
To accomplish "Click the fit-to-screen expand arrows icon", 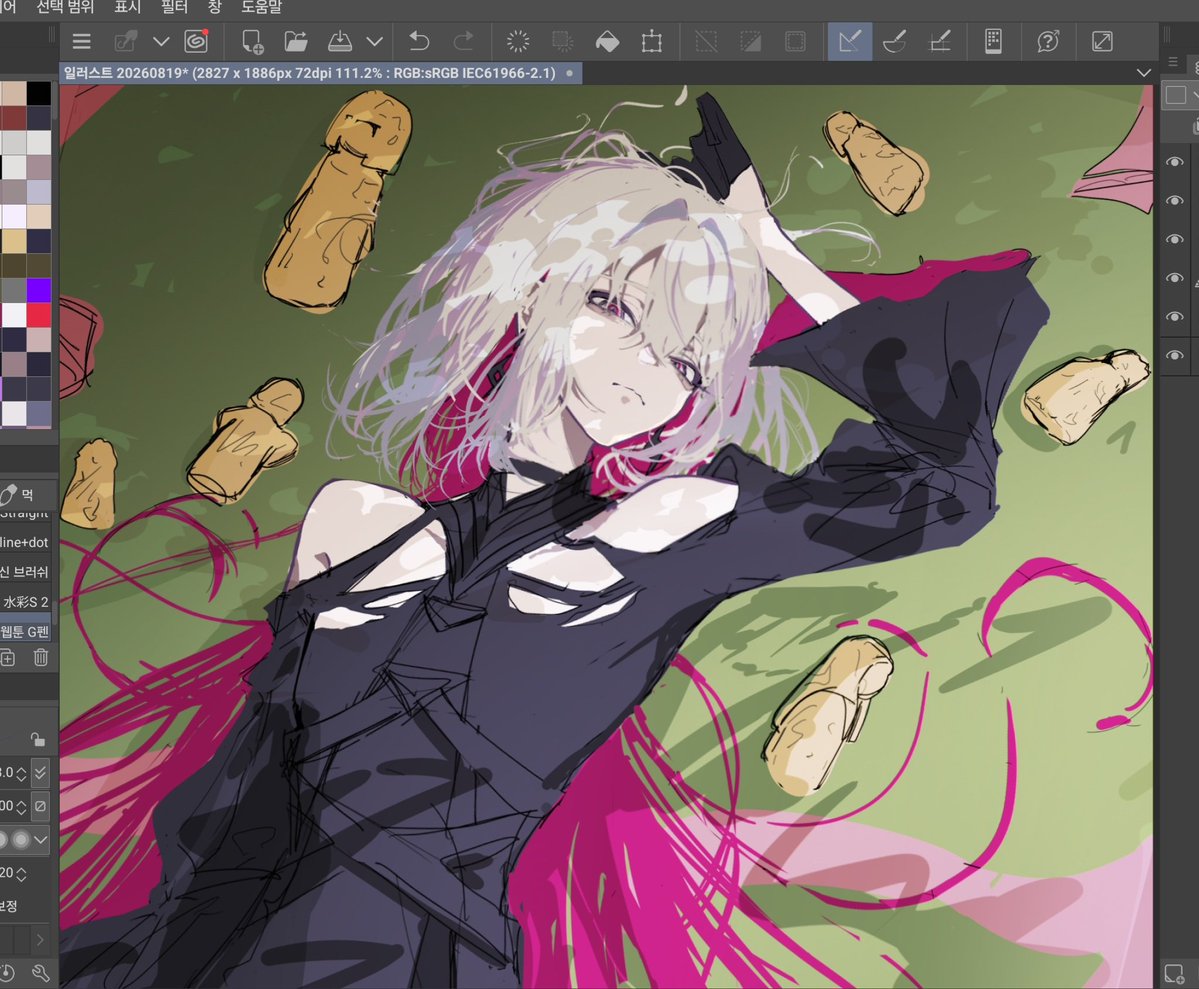I will point(1102,41).
